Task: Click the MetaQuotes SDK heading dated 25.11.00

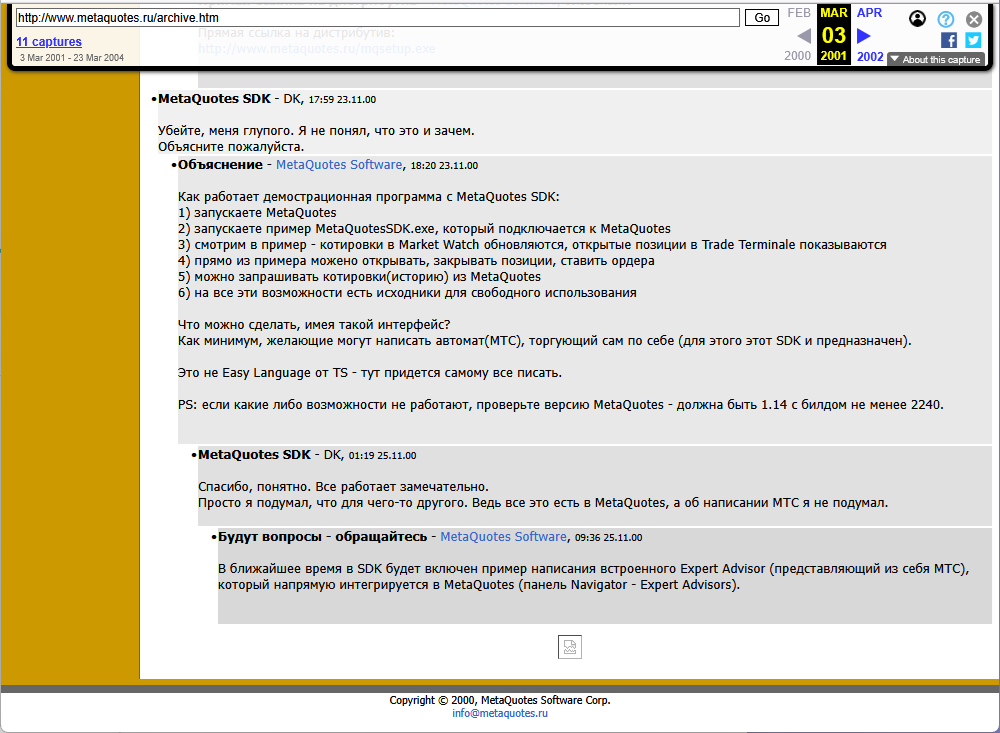Action: pyautogui.click(x=254, y=455)
